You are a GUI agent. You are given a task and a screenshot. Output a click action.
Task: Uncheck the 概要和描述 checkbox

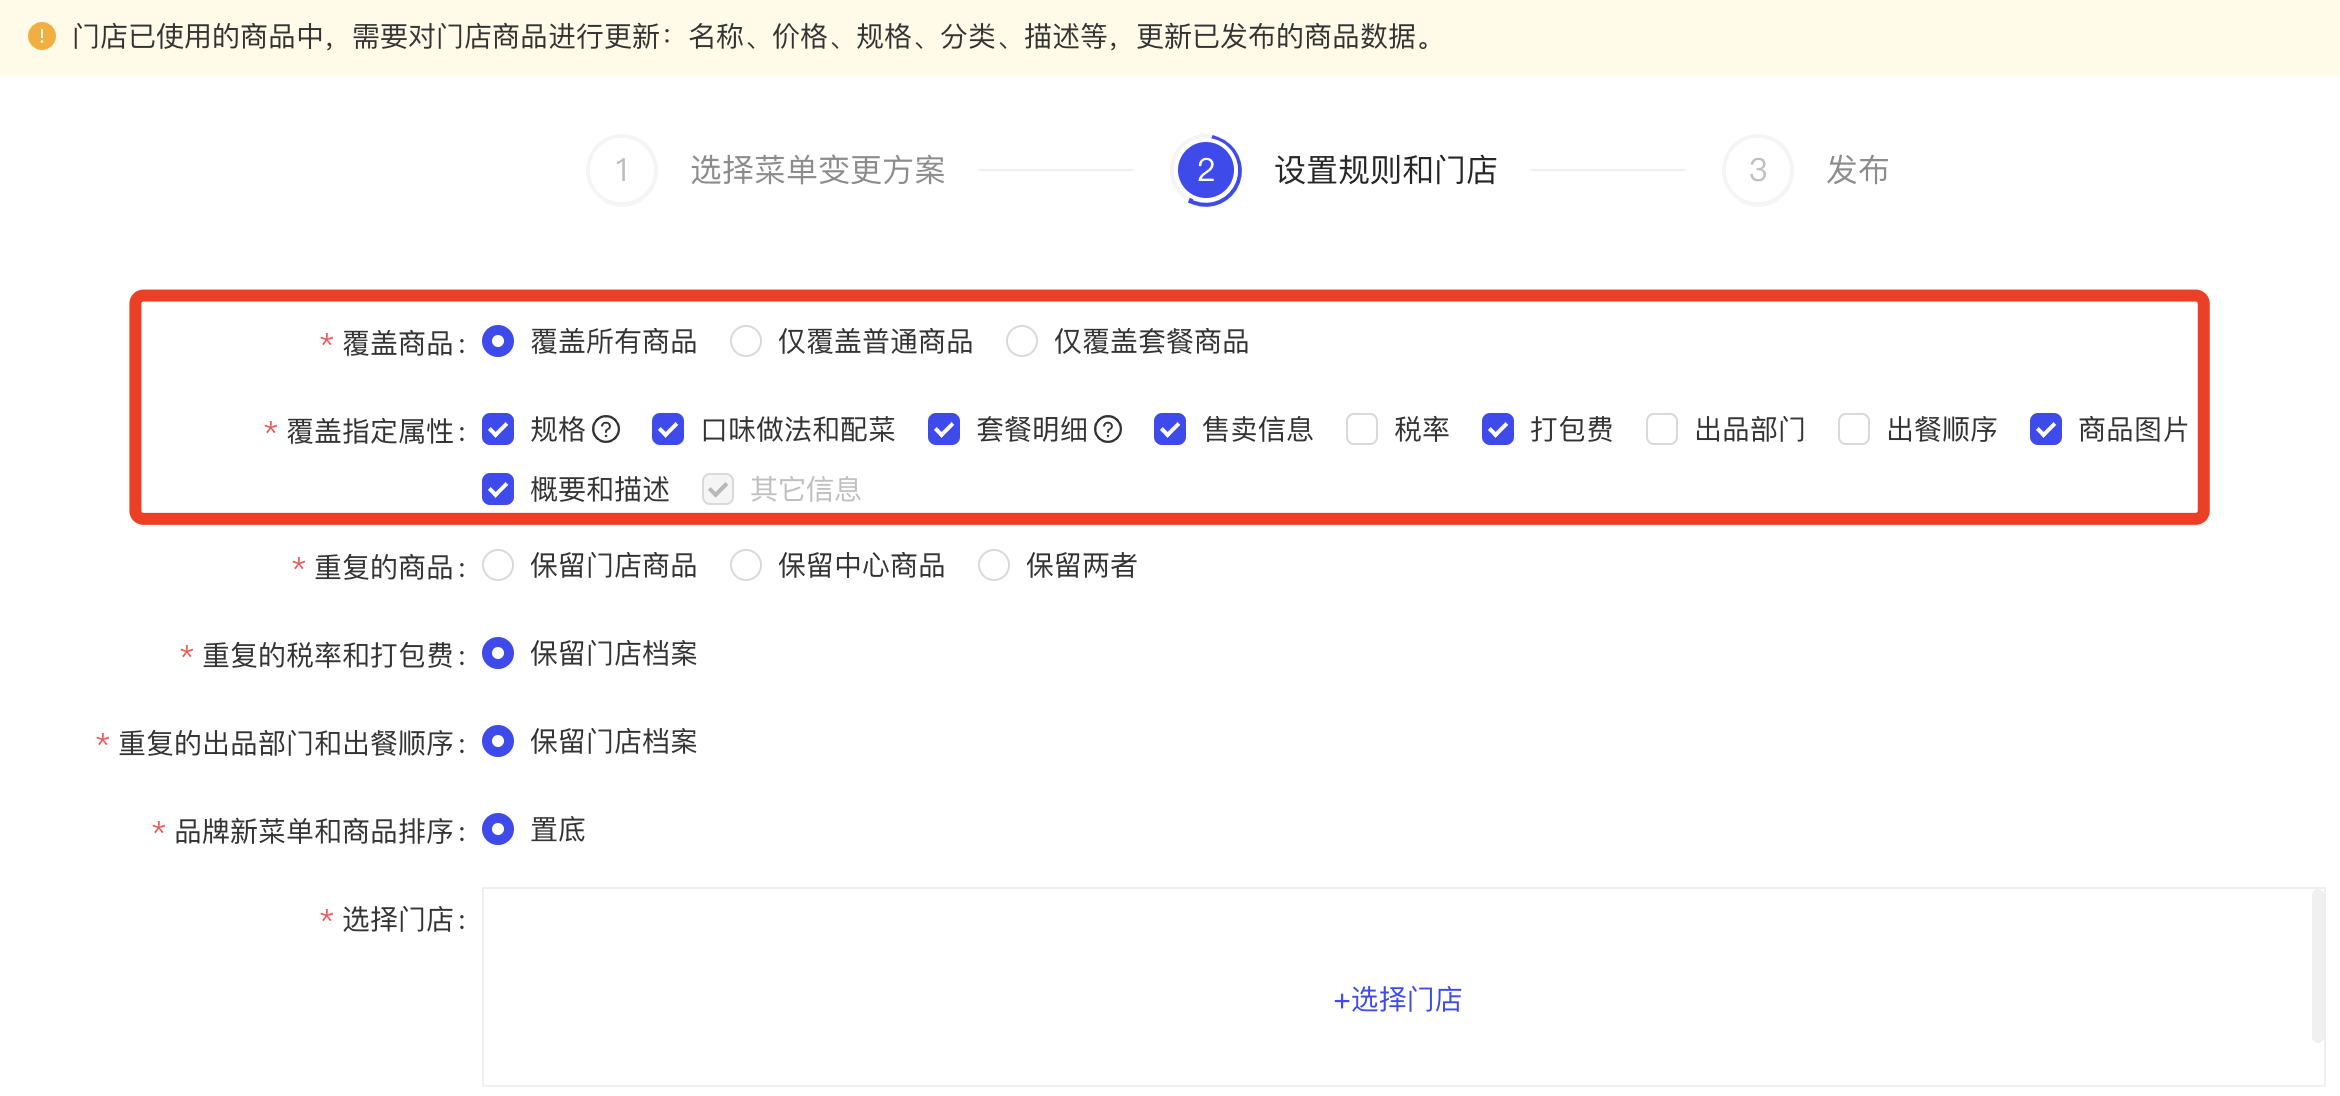pyautogui.click(x=498, y=490)
